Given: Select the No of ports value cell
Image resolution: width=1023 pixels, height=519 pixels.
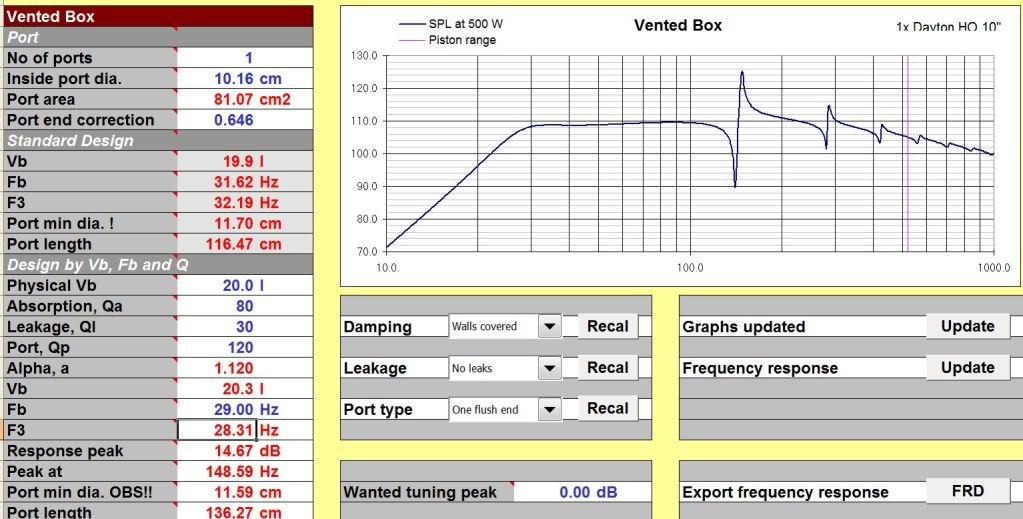Looking at the screenshot, I should click(245, 57).
